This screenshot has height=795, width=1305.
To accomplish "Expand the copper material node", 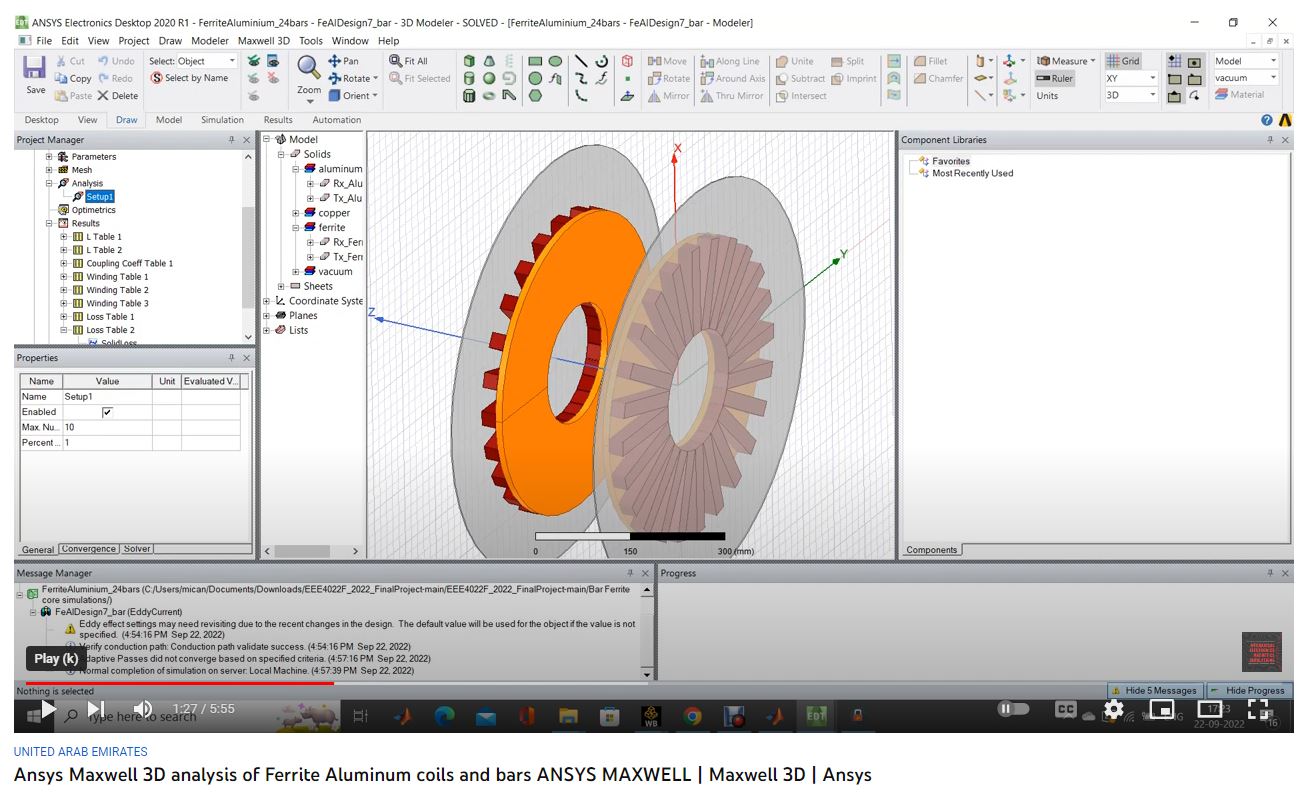I will (296, 213).
